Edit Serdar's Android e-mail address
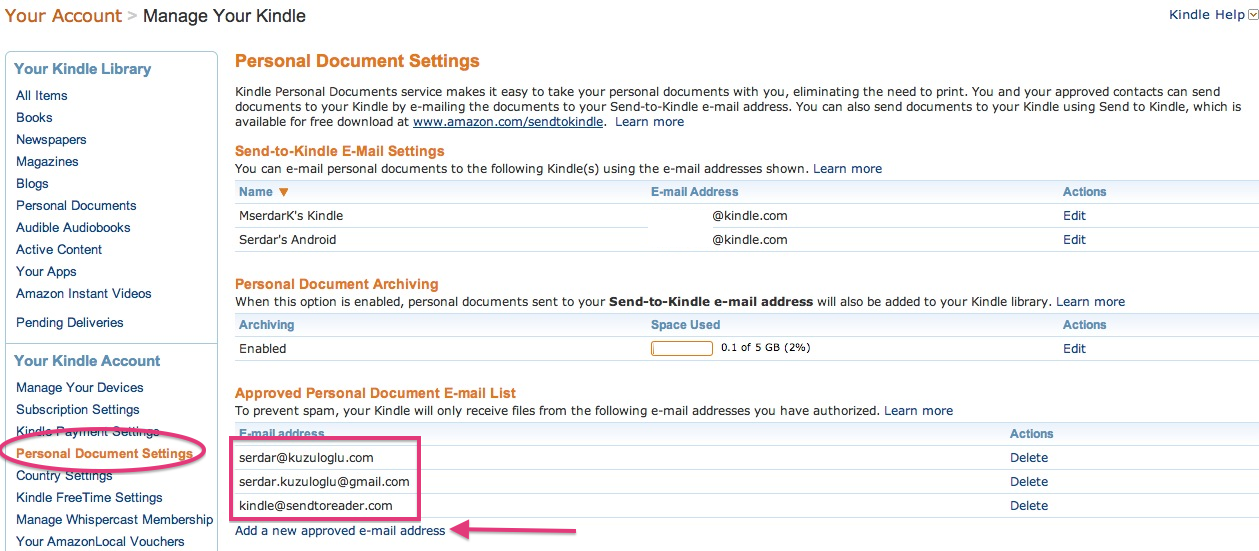 click(1074, 240)
